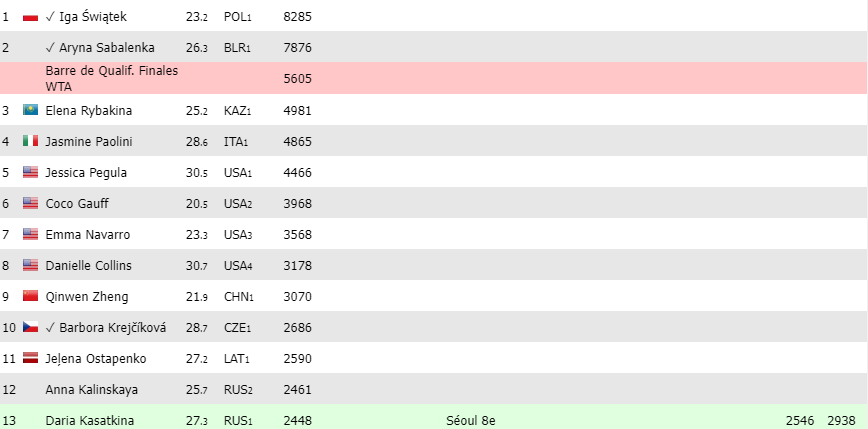Click the Italian flag beside Jasmine Paolini
Image resolution: width=868 pixels, height=429 pixels.
30,142
